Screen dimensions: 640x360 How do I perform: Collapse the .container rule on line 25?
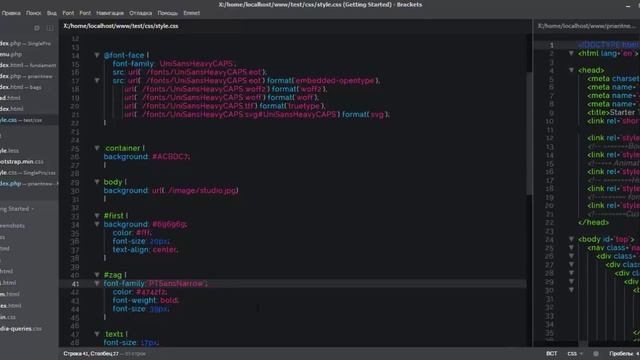97,148
